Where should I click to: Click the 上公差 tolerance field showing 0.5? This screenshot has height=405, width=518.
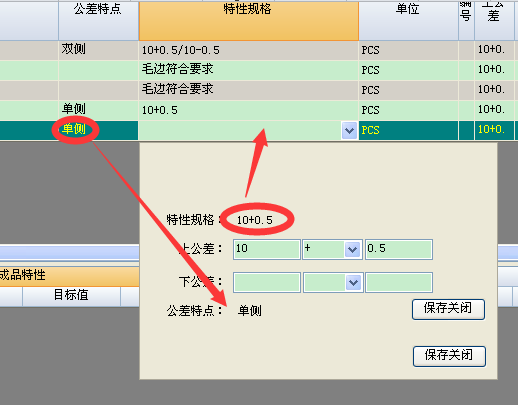pyautogui.click(x=399, y=249)
